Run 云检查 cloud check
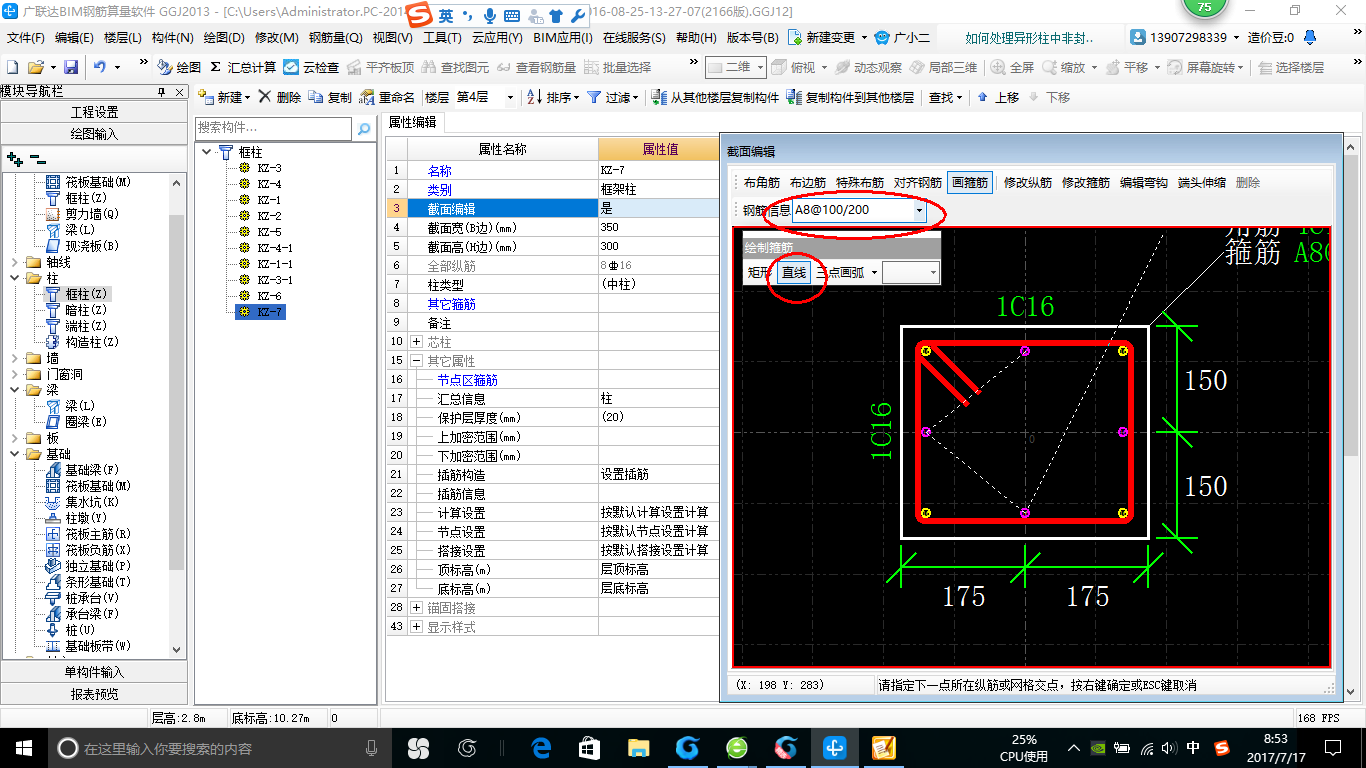The image size is (1366, 768). (312, 68)
